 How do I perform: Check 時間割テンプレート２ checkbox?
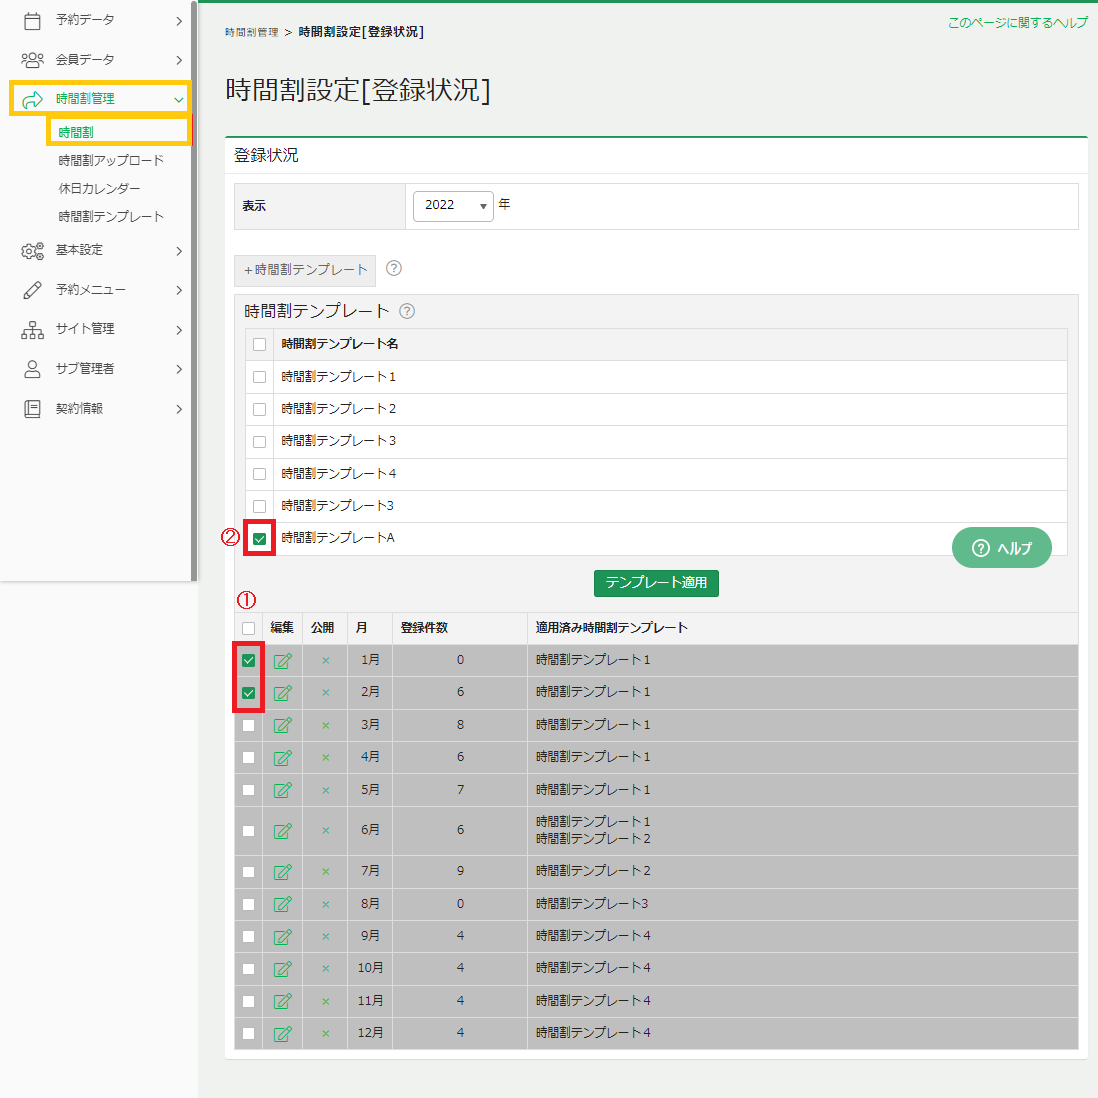[x=260, y=409]
